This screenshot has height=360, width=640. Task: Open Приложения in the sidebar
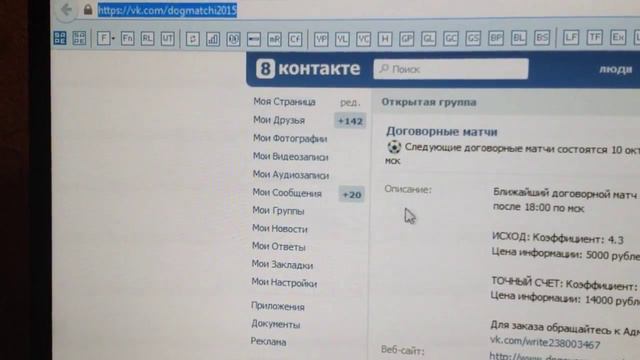pyautogui.click(x=278, y=307)
